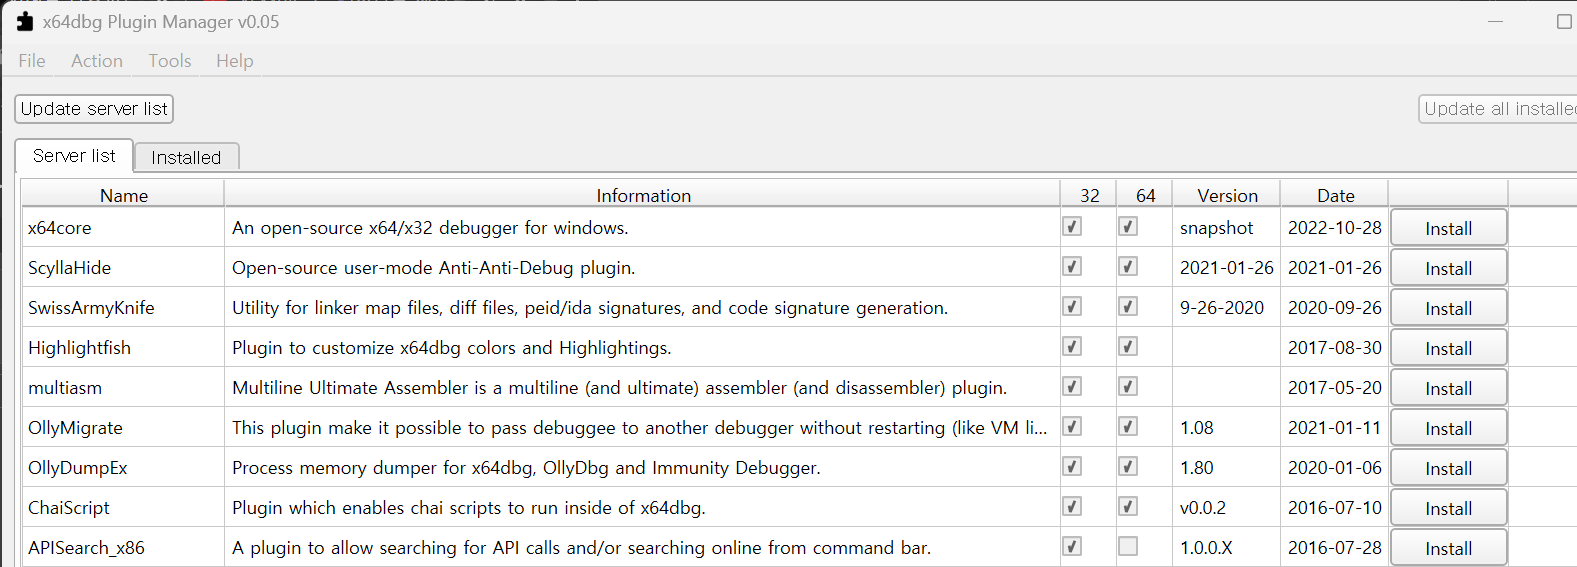Toggle 64-bit checkbox for SwissArmyKnife
The width and height of the screenshot is (1577, 567).
1128,306
